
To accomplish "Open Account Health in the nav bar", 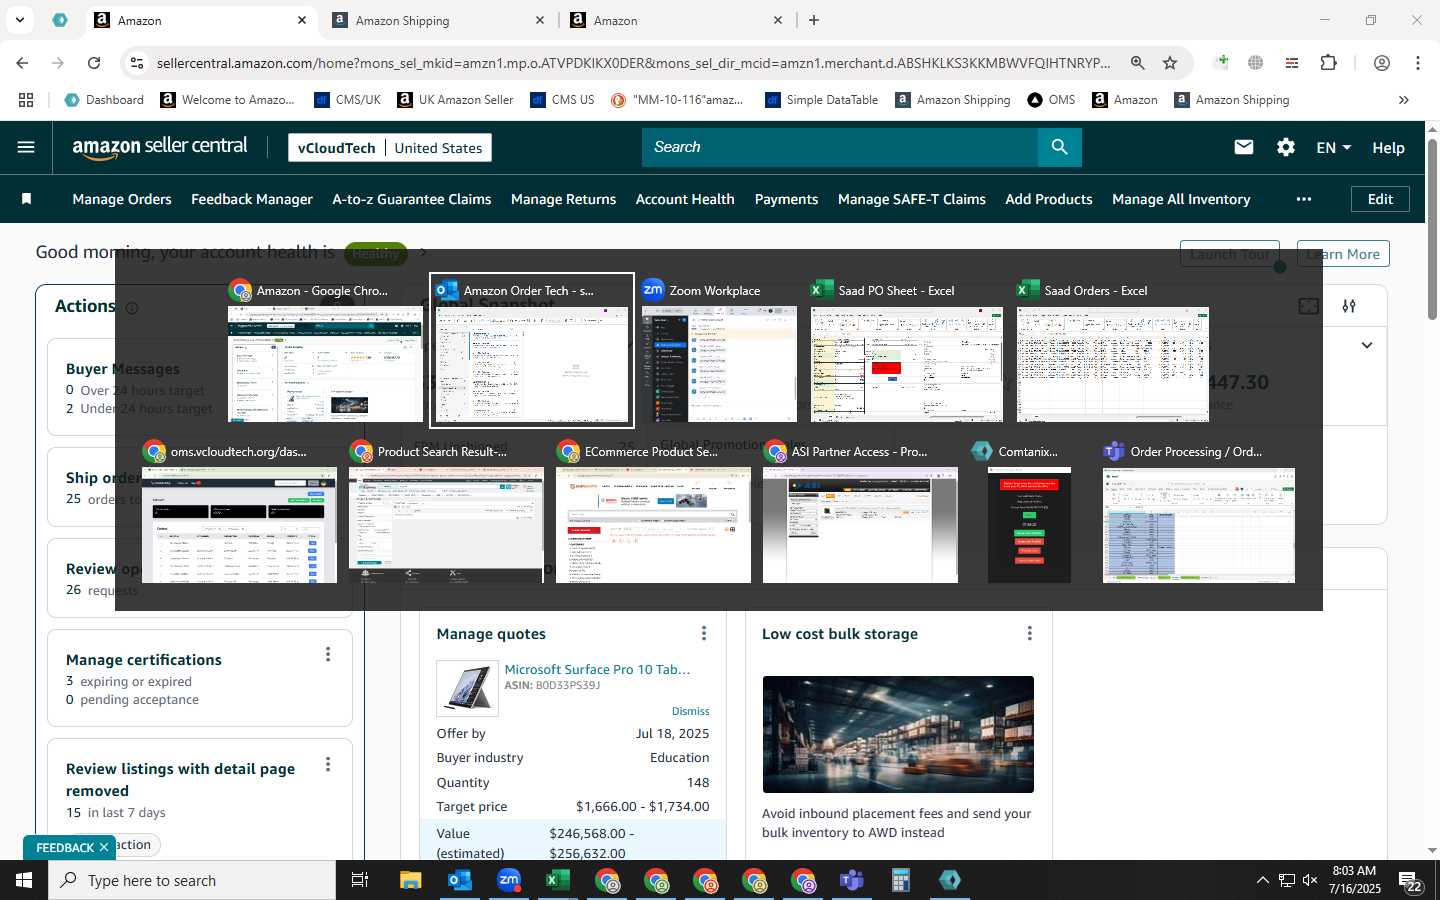I will coord(685,199).
